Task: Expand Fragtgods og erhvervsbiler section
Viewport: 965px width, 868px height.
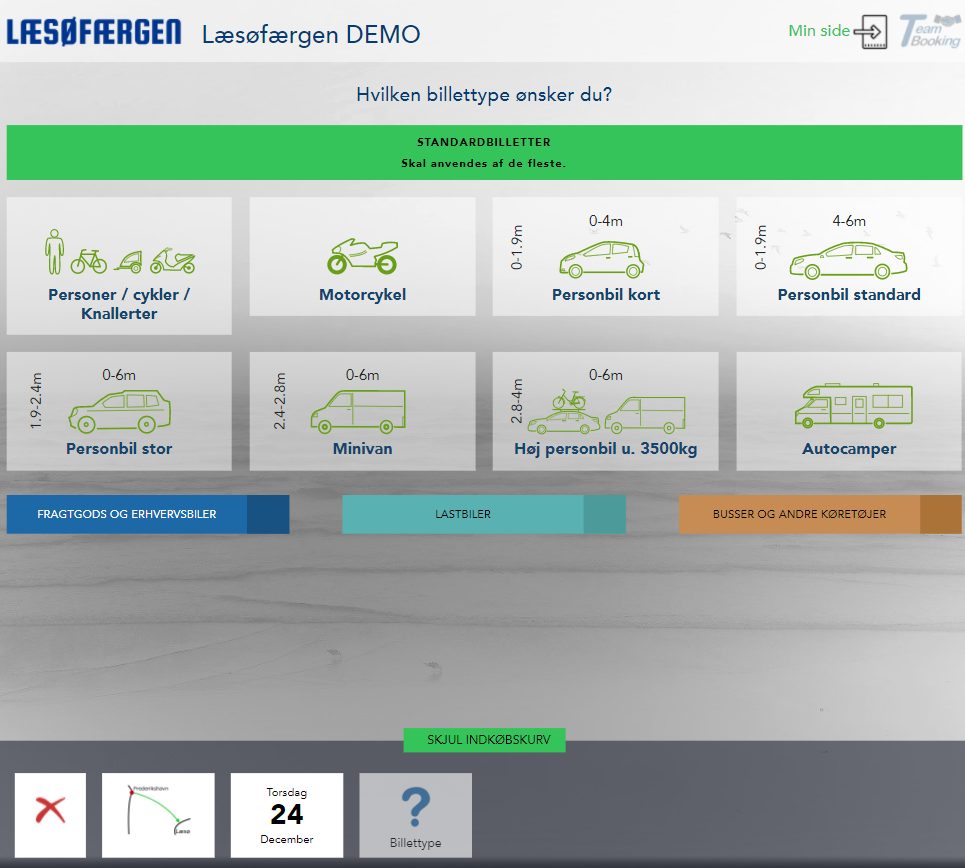Action: tap(147, 514)
